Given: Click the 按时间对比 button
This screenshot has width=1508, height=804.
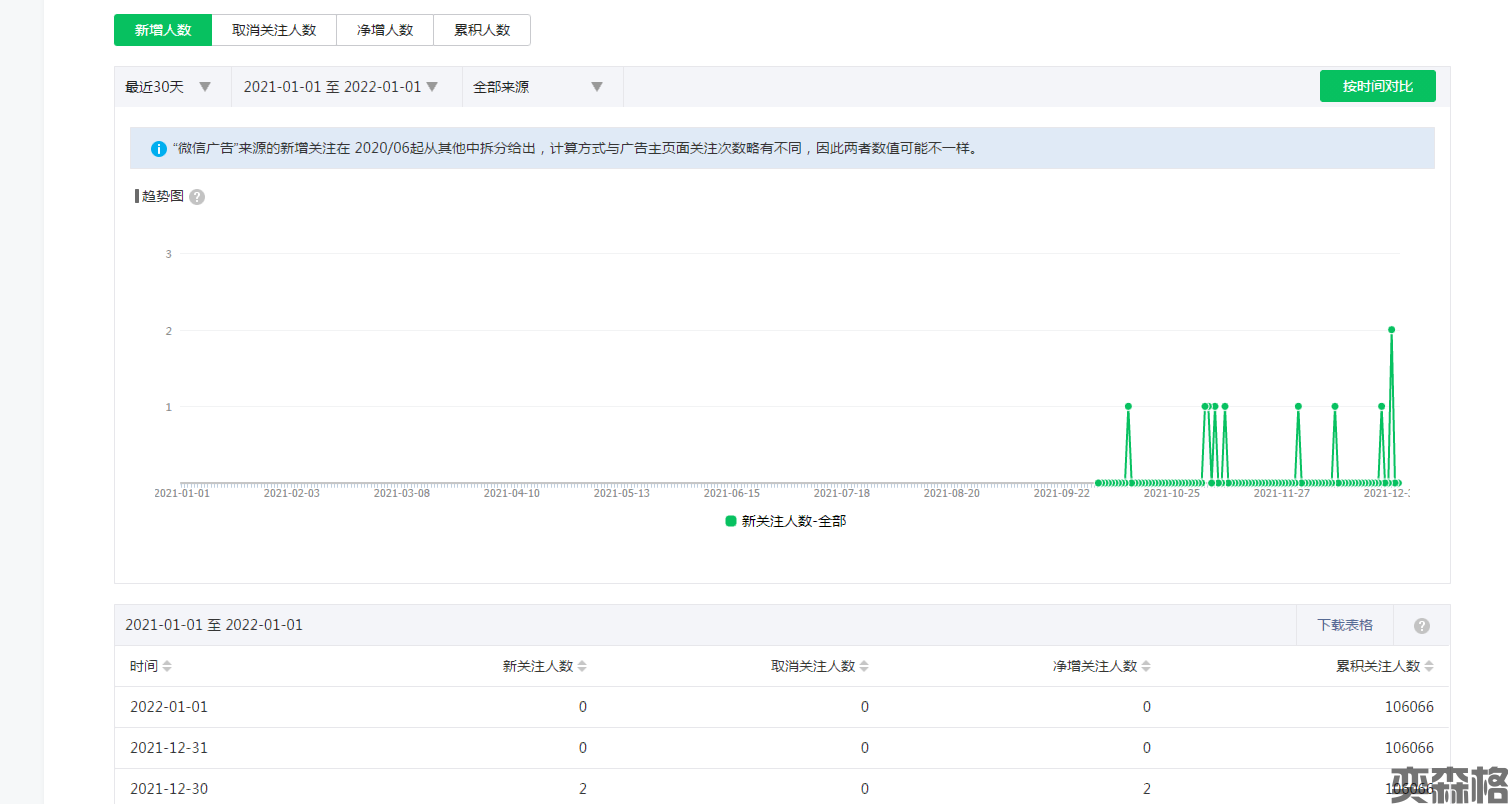Looking at the screenshot, I should click(1377, 86).
